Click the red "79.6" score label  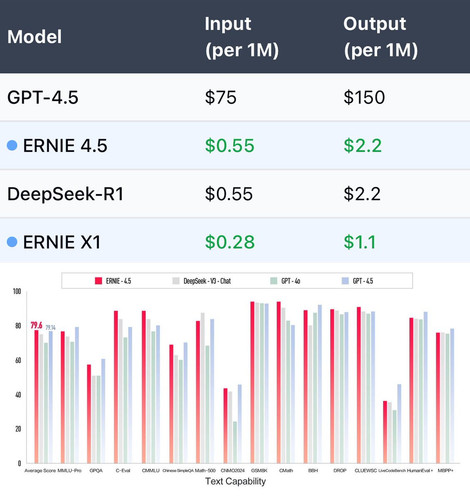[36, 325]
